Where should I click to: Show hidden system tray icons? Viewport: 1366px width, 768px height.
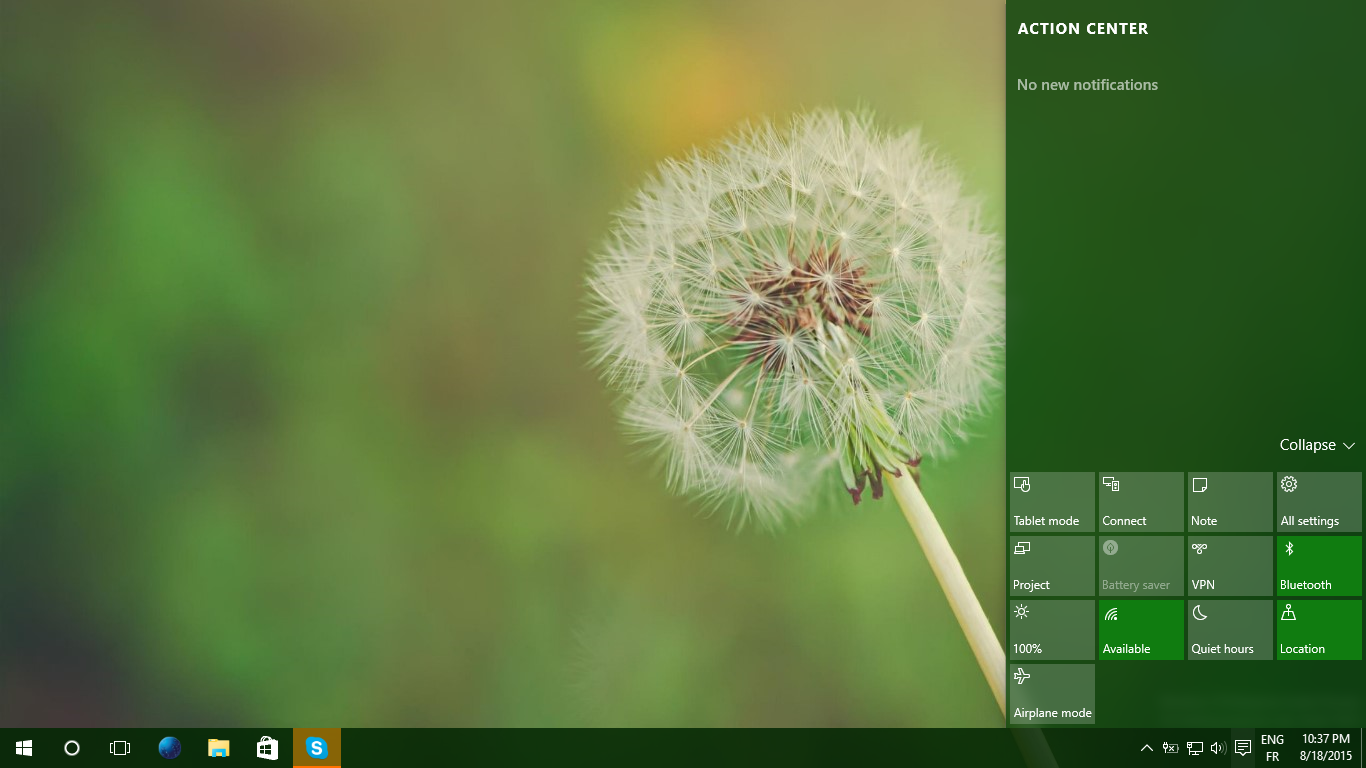tap(1147, 748)
